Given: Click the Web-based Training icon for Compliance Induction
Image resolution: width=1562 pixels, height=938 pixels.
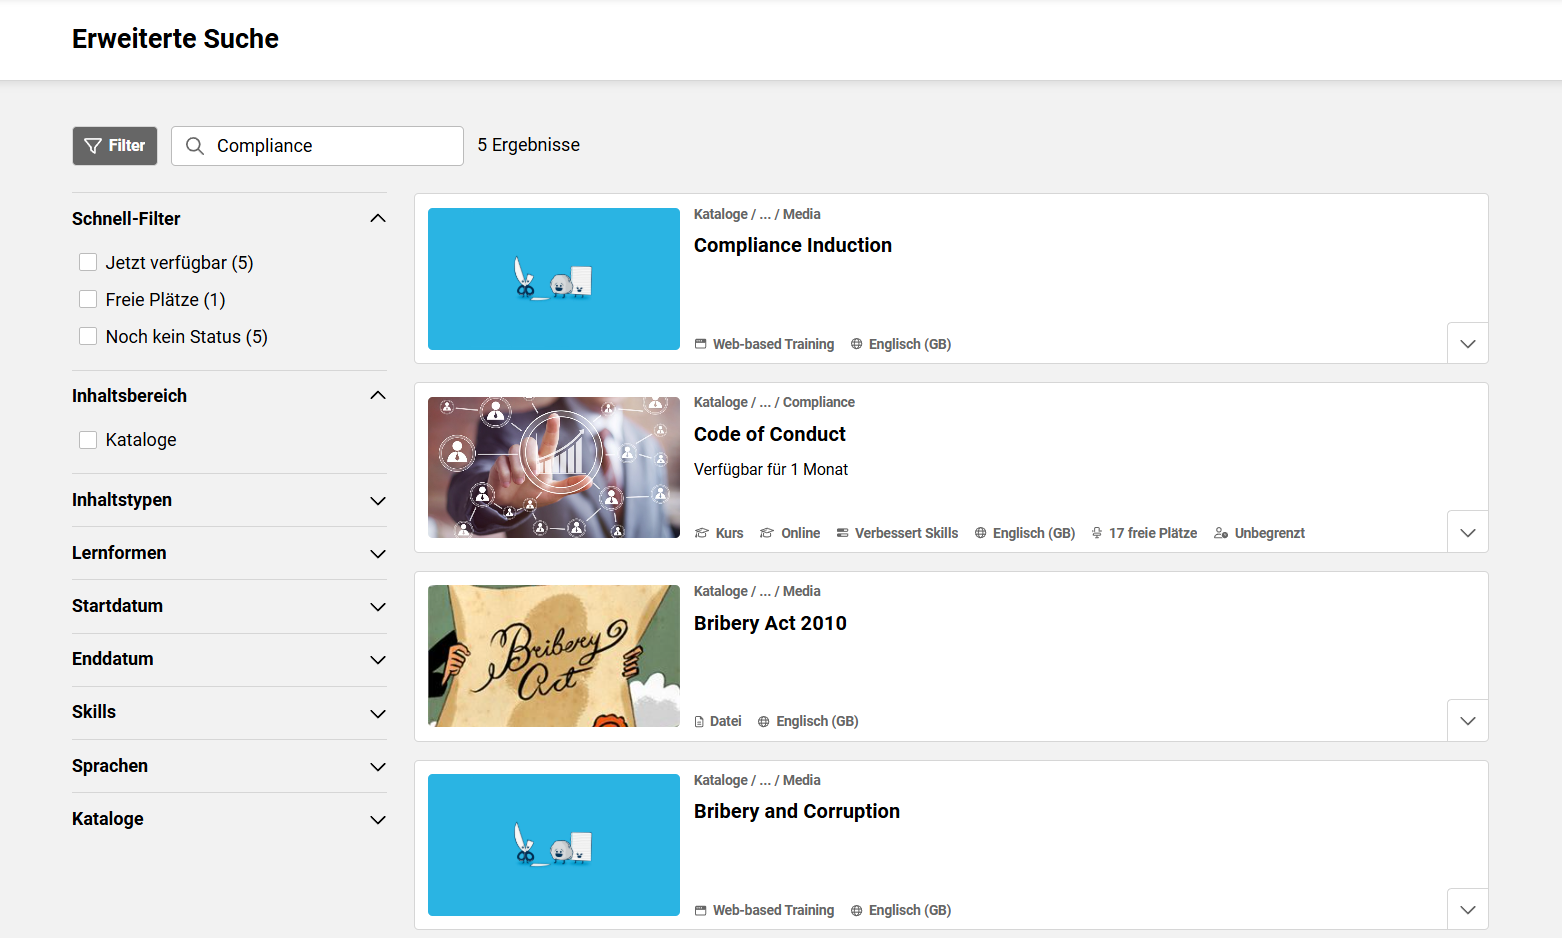Looking at the screenshot, I should [x=701, y=344].
